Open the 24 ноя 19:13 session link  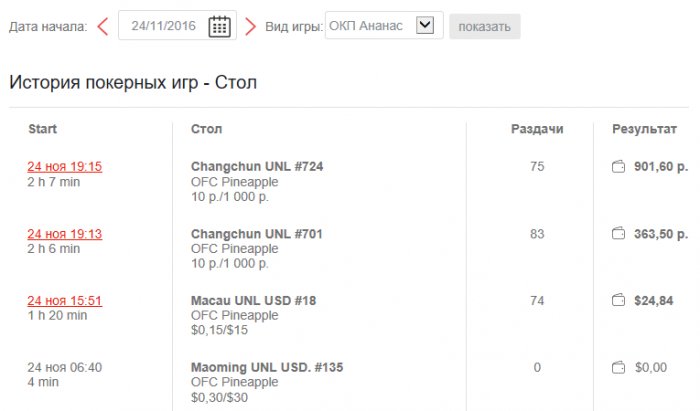click(64, 234)
